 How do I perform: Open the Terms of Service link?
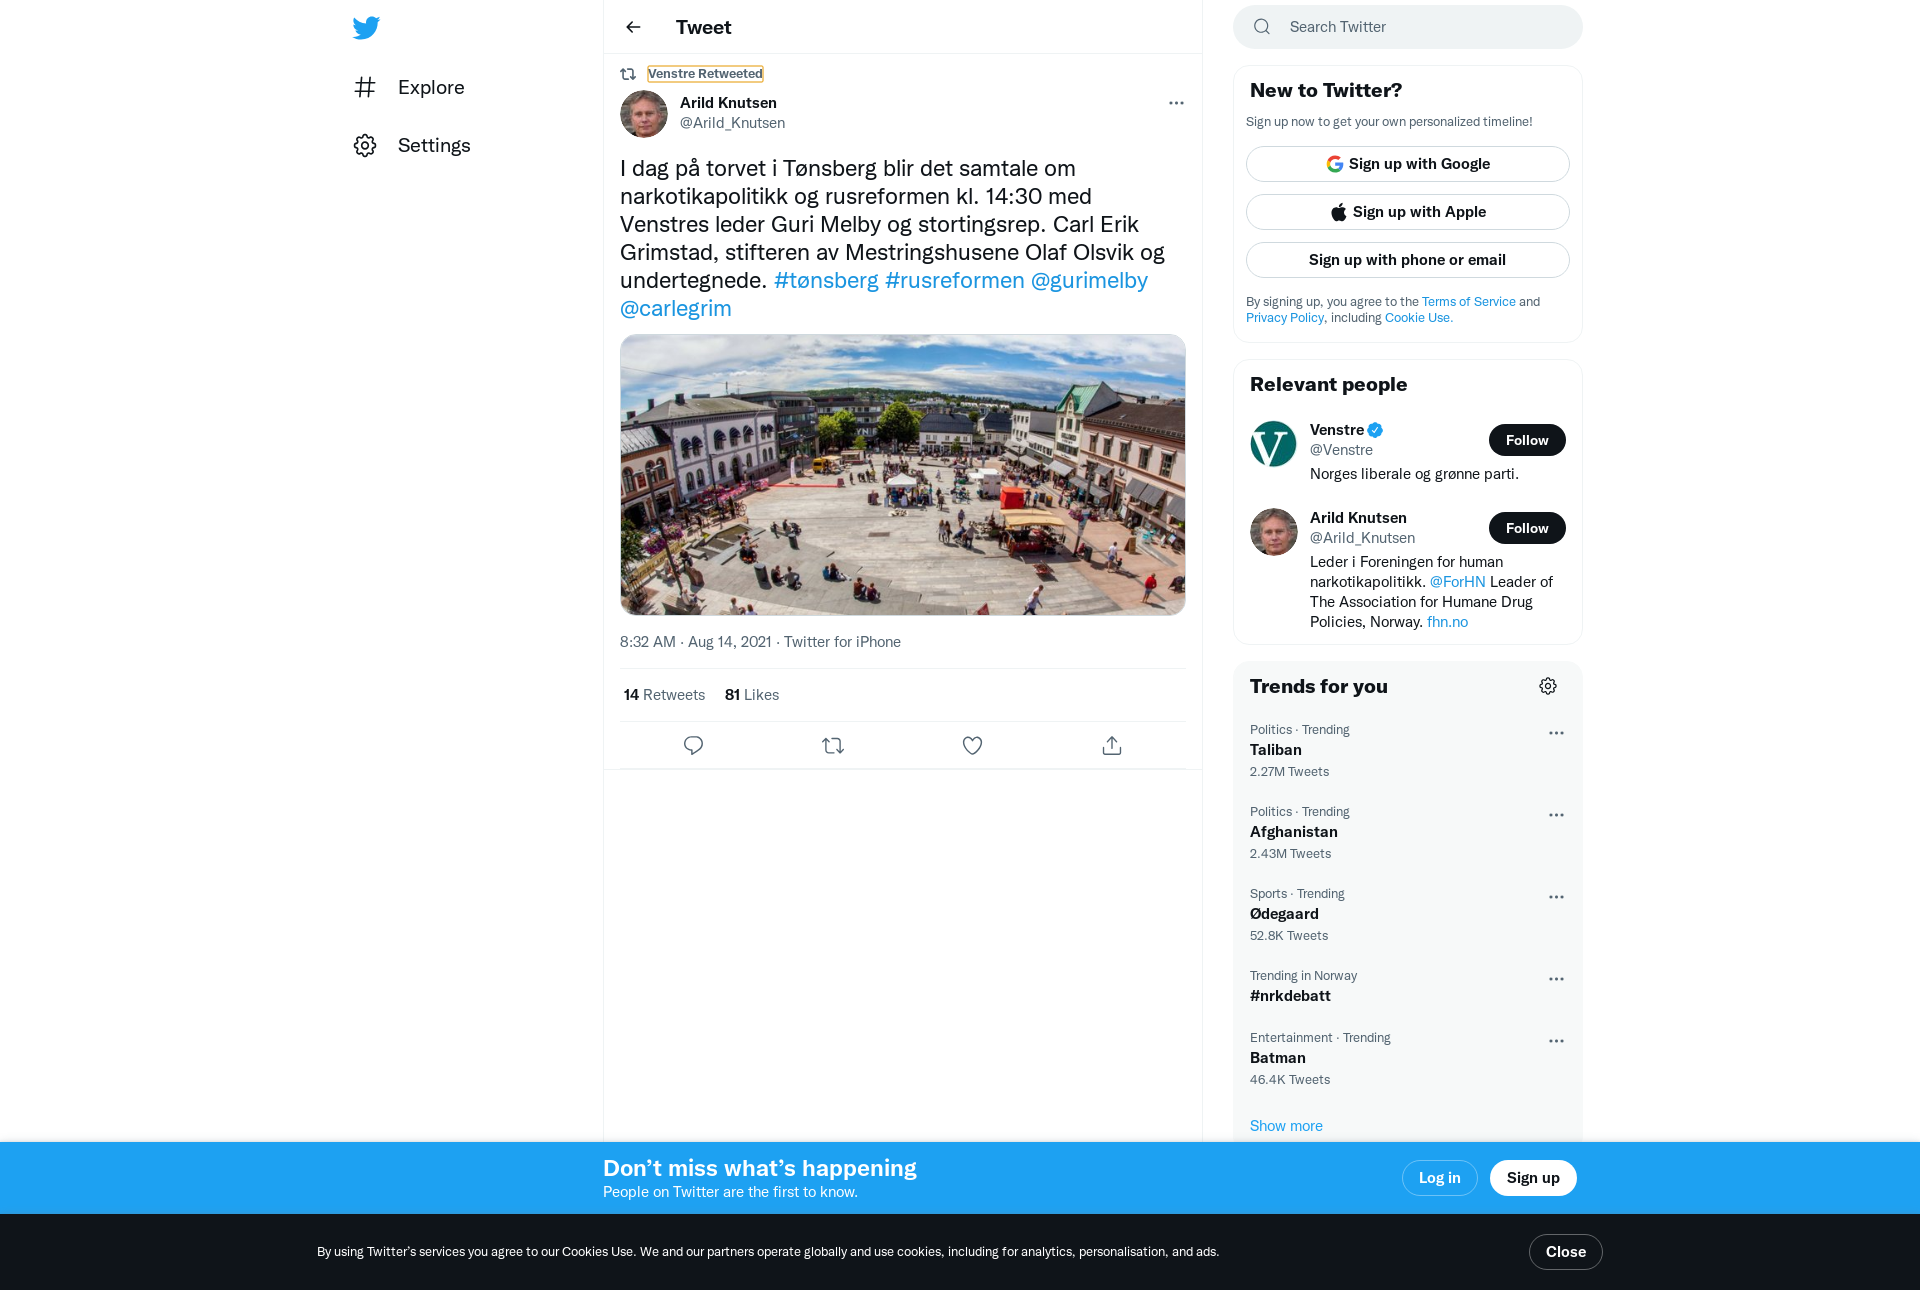pyautogui.click(x=1468, y=302)
